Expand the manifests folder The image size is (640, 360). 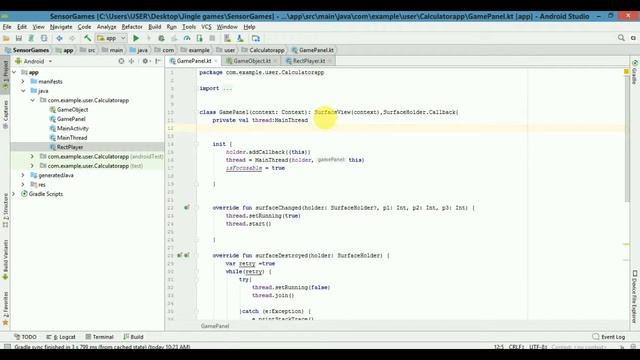[x=23, y=82]
